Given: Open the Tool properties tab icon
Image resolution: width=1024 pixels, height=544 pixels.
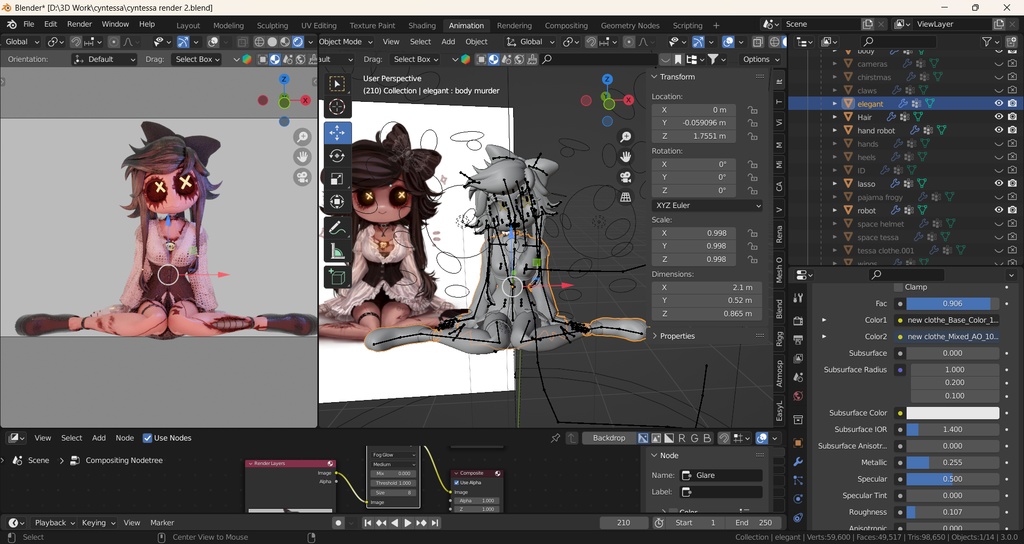Looking at the screenshot, I should pos(797,298).
